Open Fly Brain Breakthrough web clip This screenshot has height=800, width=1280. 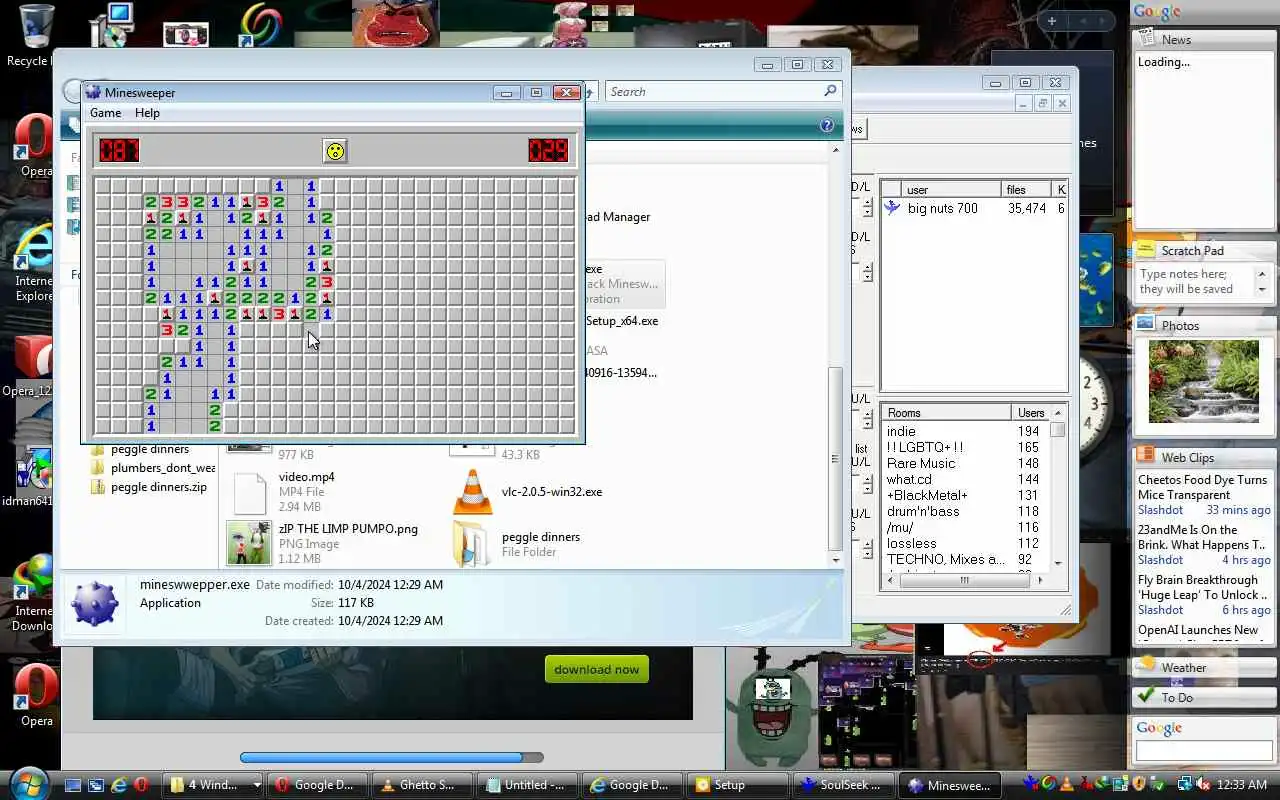coord(1202,587)
